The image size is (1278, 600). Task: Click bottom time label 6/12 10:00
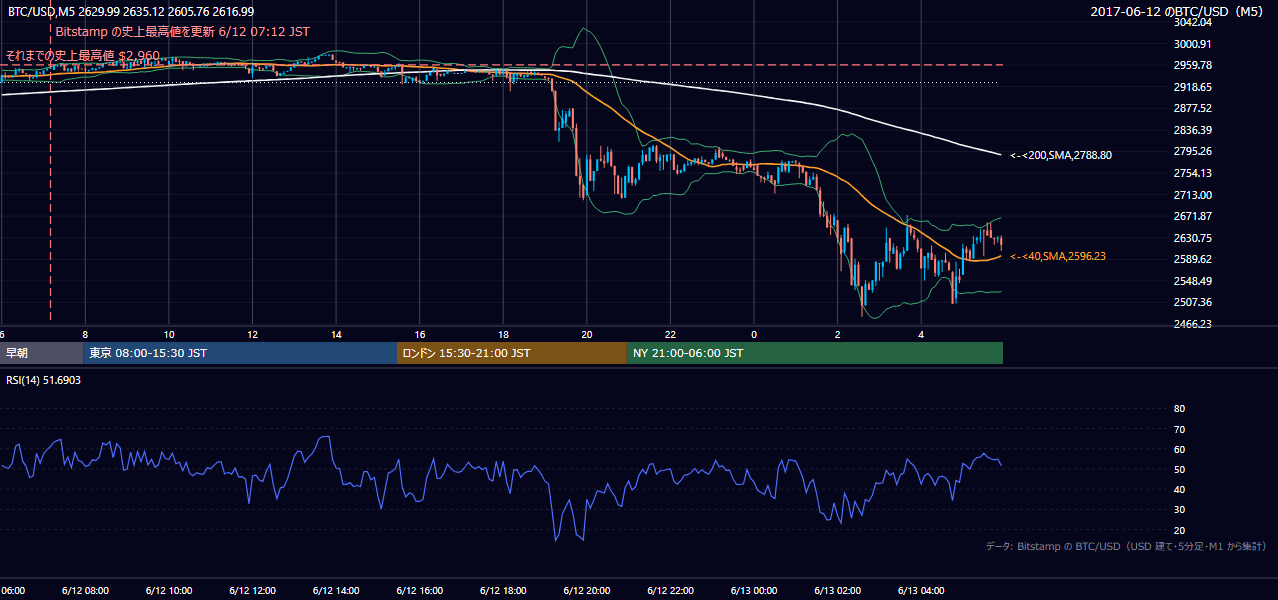[169, 590]
